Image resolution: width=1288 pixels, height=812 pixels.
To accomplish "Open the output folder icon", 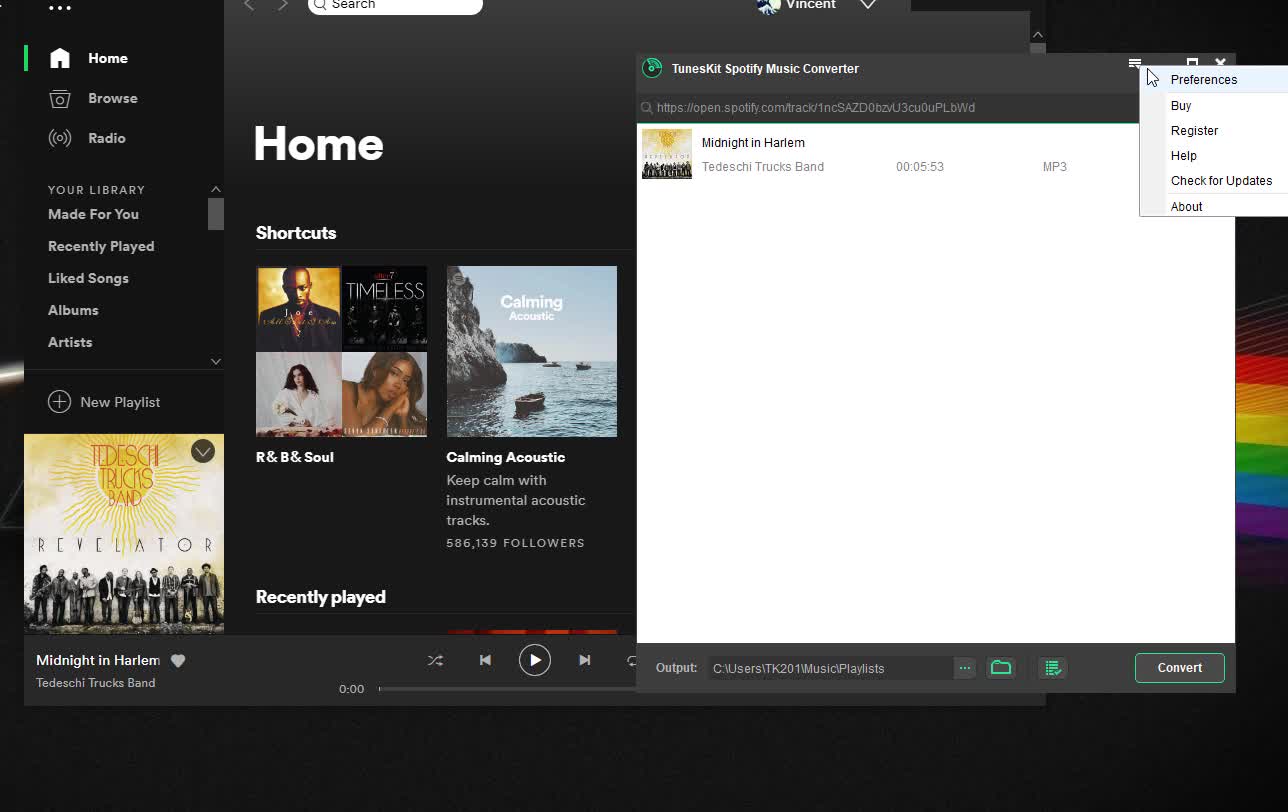I will pos(1001,668).
